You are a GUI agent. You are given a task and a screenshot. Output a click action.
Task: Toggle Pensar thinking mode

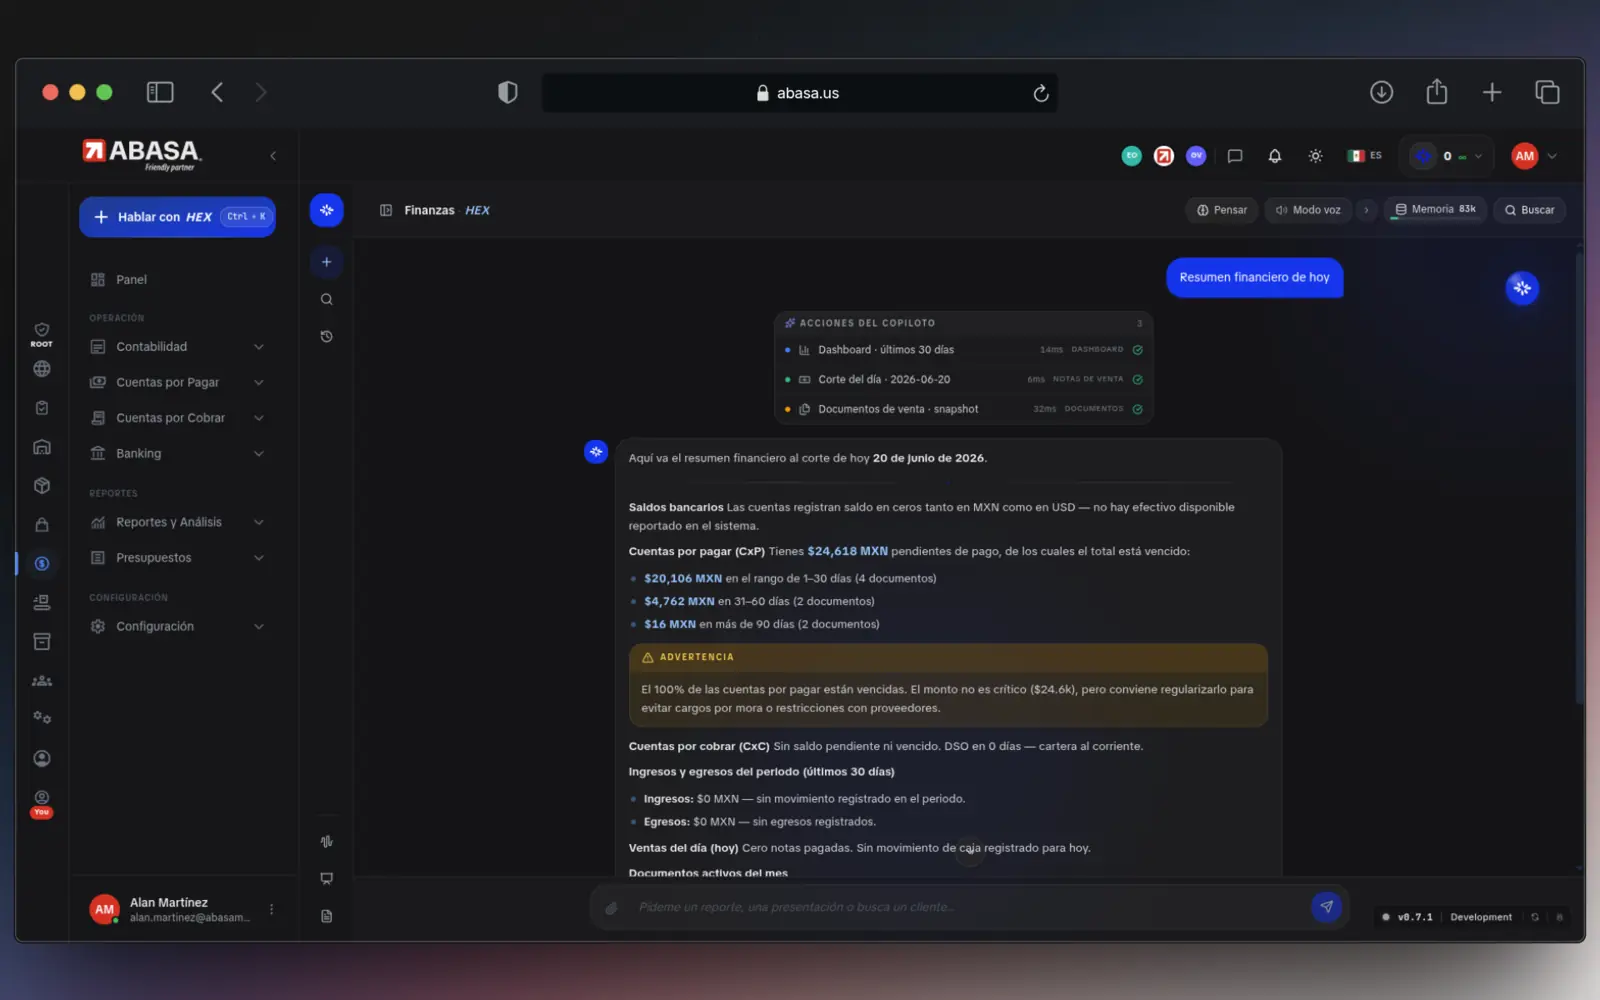coord(1222,210)
